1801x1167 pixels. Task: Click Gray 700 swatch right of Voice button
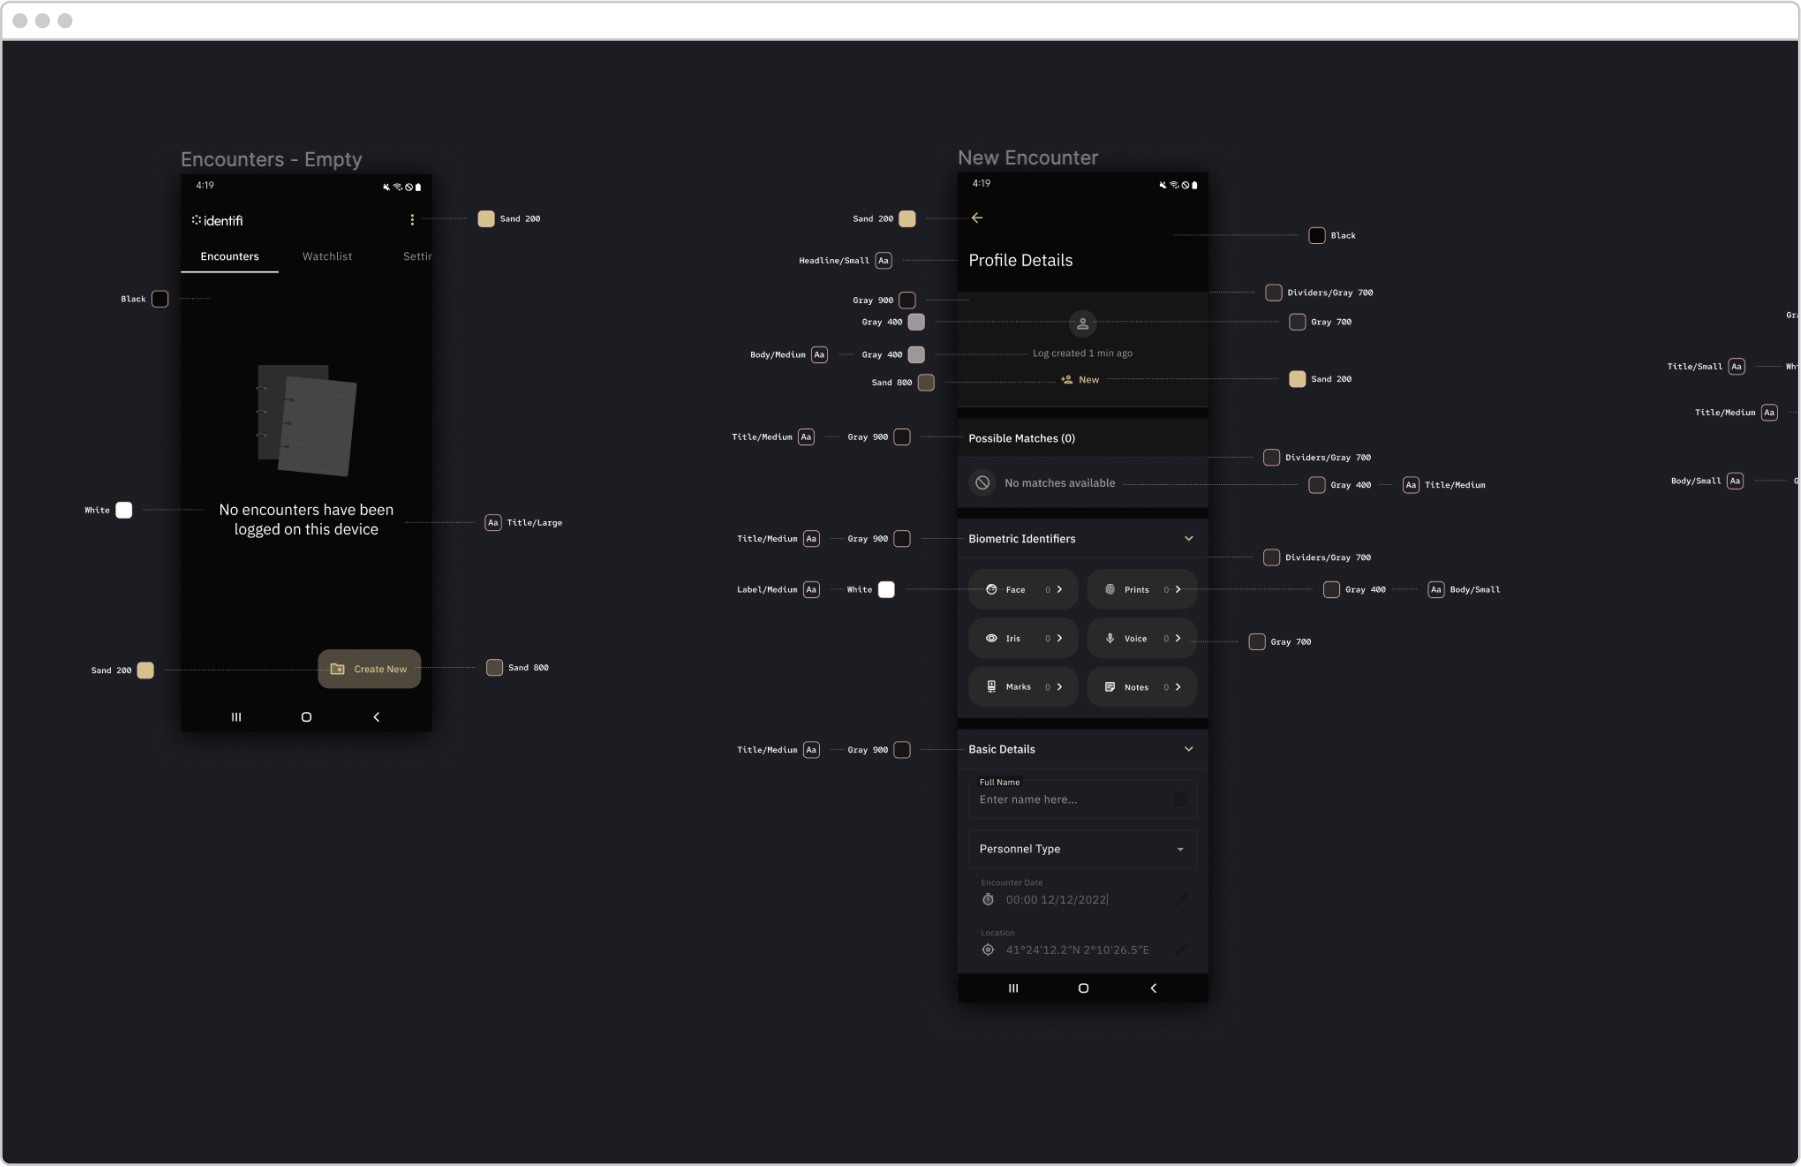click(x=1257, y=642)
